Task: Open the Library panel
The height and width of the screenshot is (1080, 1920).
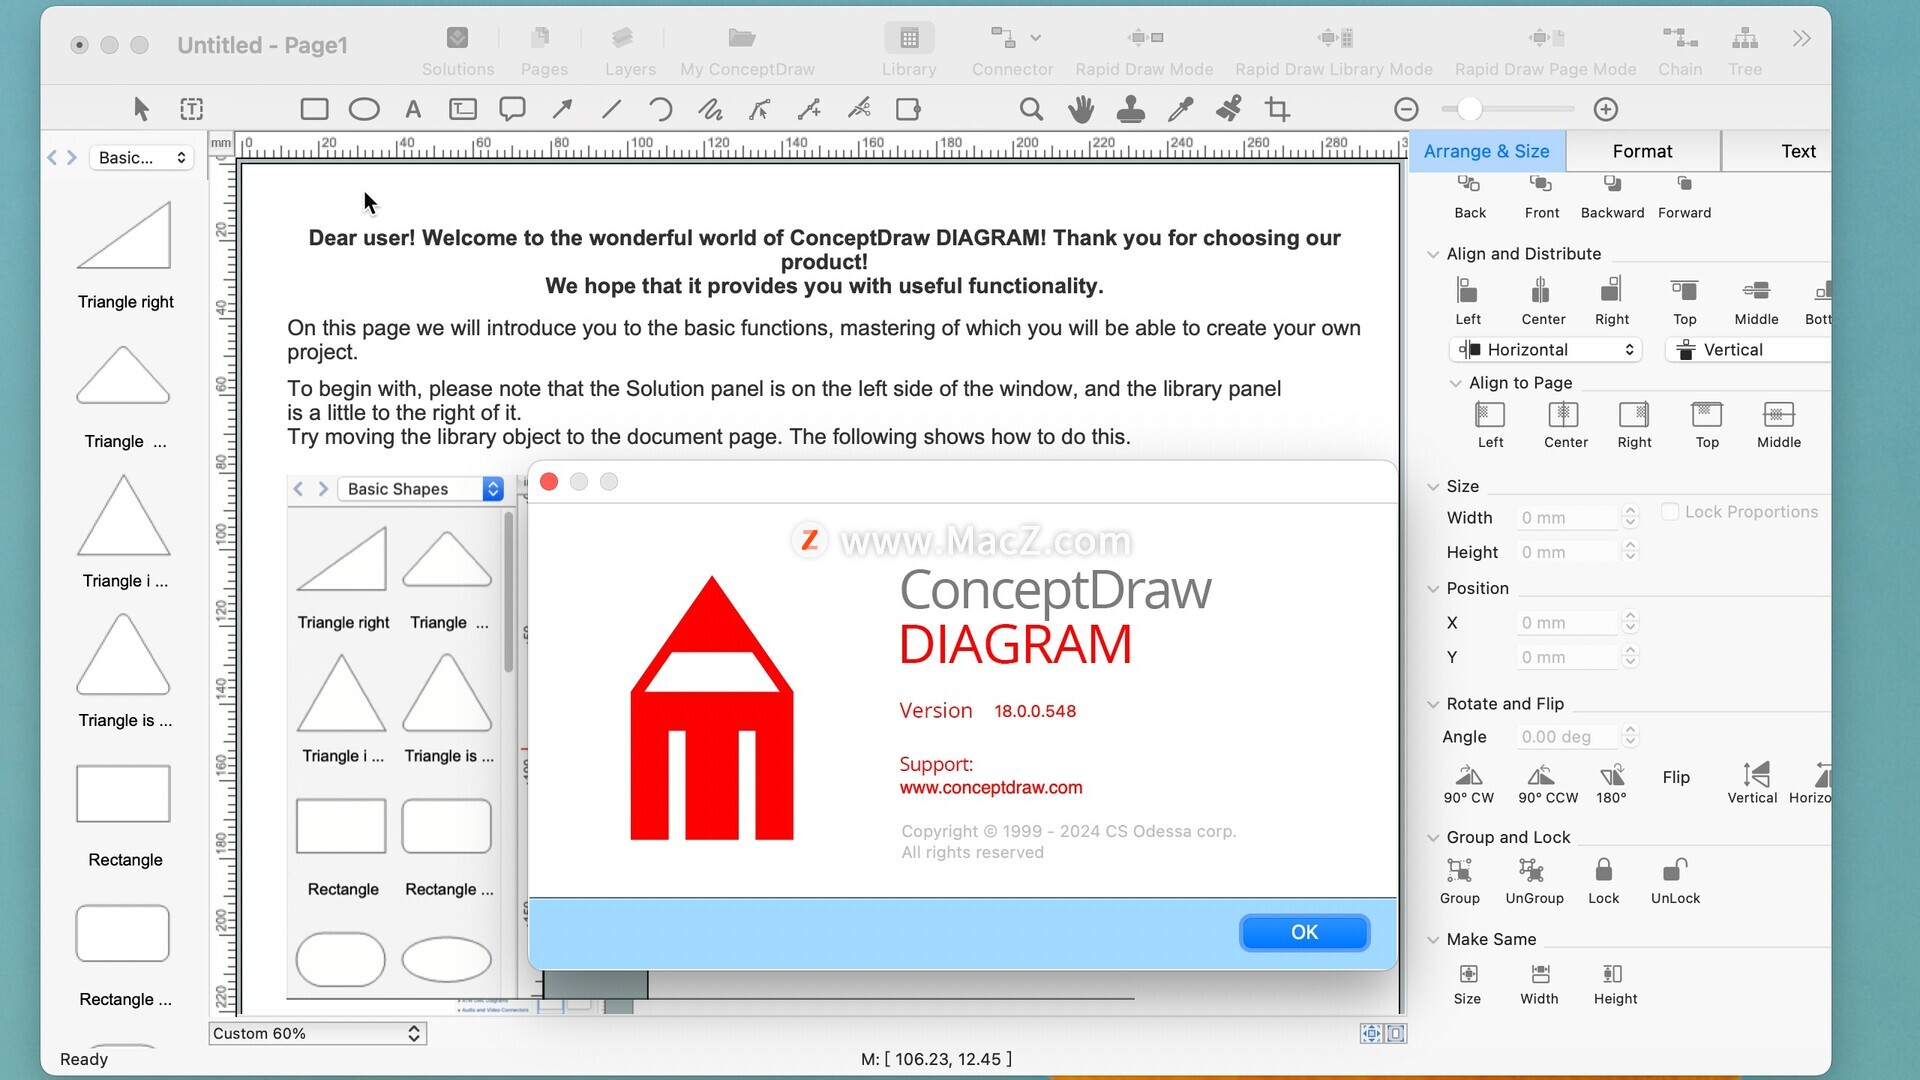Action: (x=909, y=51)
